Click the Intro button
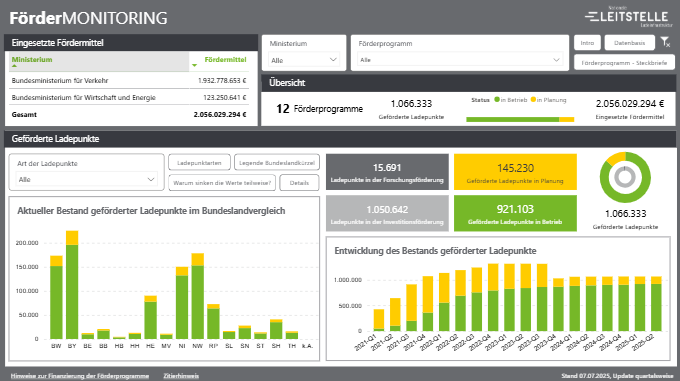Viewport: 680px width, 381px height. pos(587,43)
